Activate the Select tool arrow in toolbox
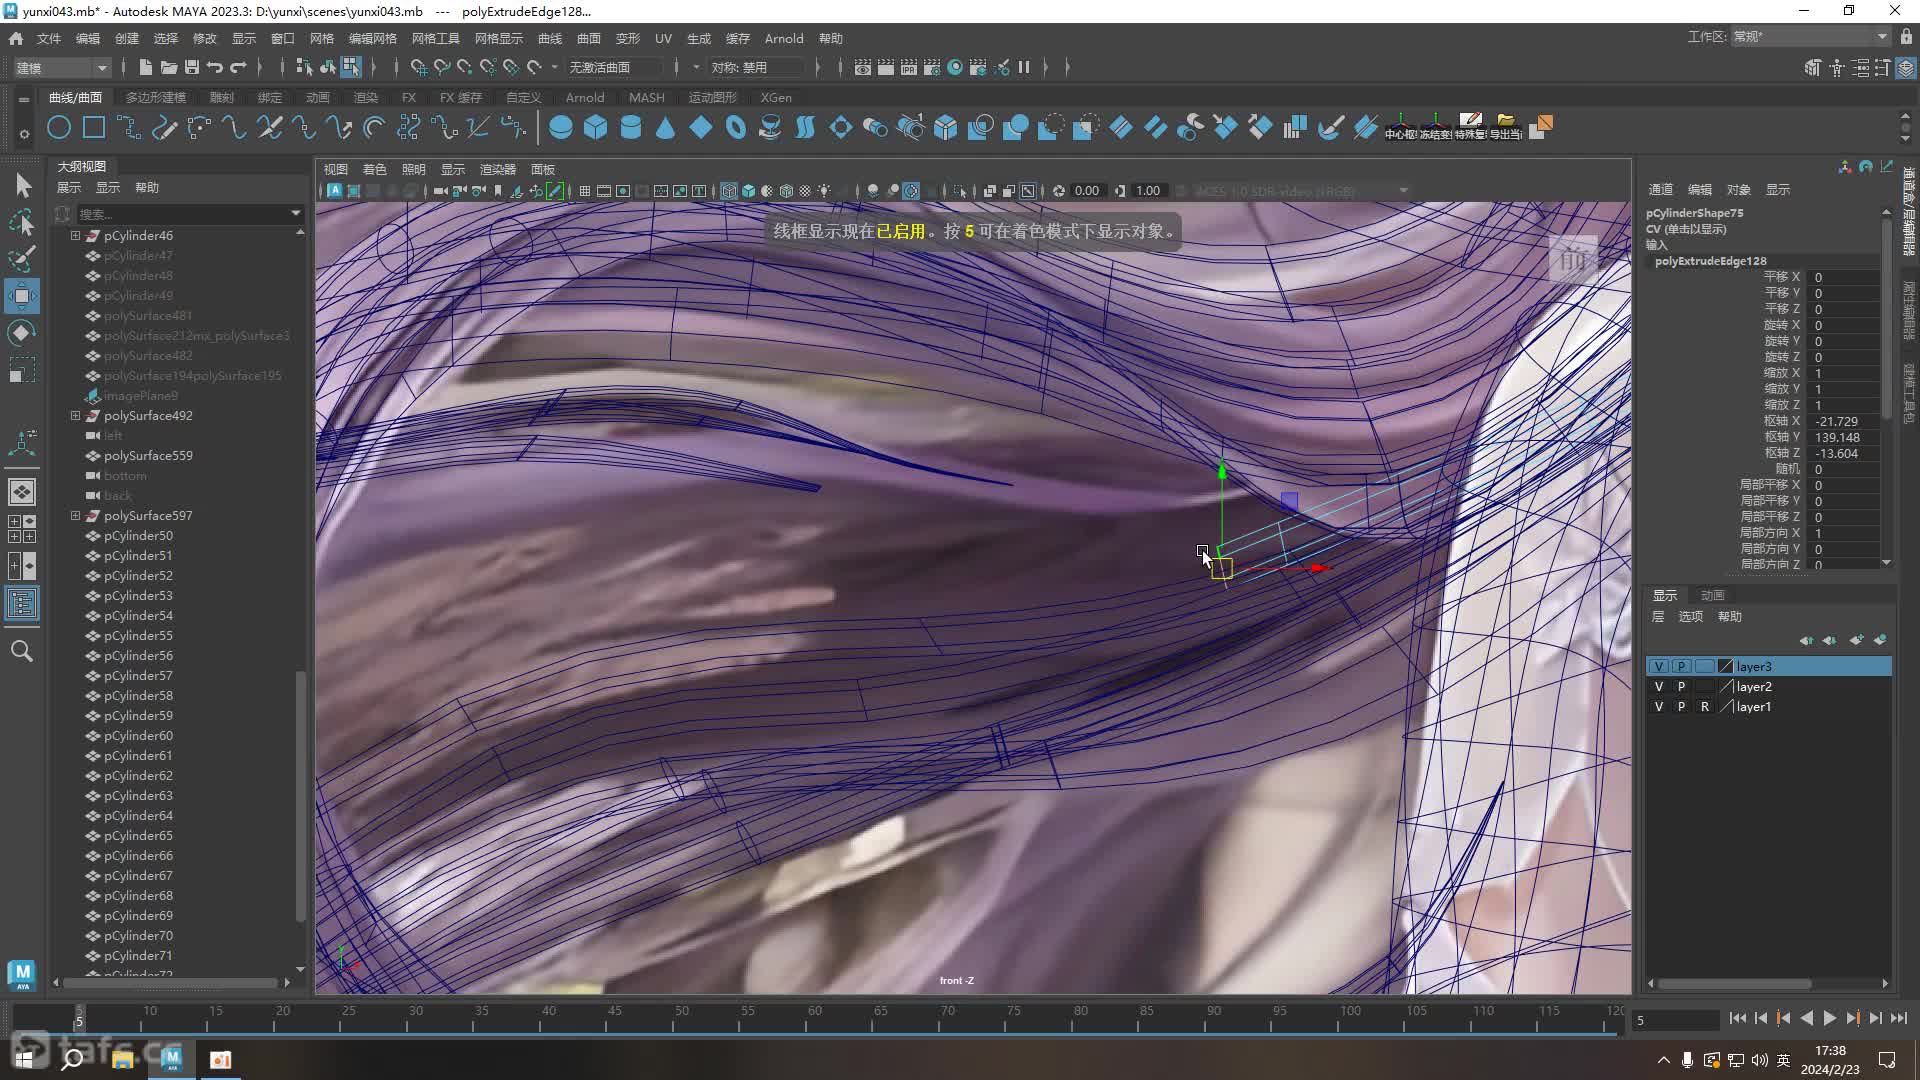The width and height of the screenshot is (1920, 1080). point(22,185)
